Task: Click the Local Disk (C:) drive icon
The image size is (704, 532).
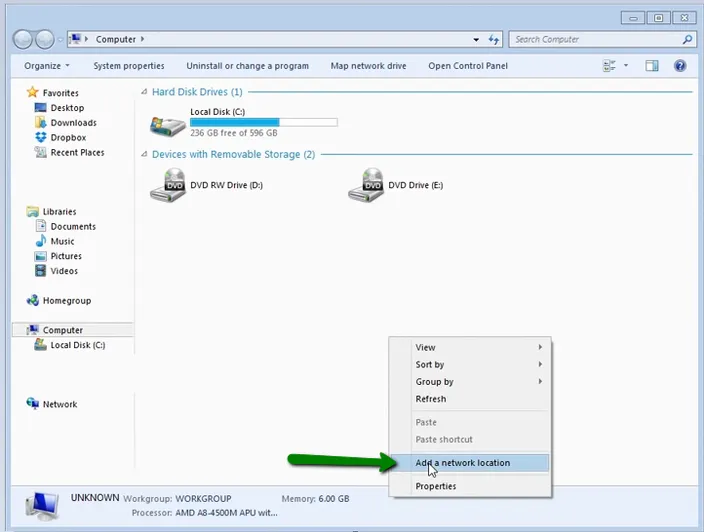Action: click(x=167, y=125)
